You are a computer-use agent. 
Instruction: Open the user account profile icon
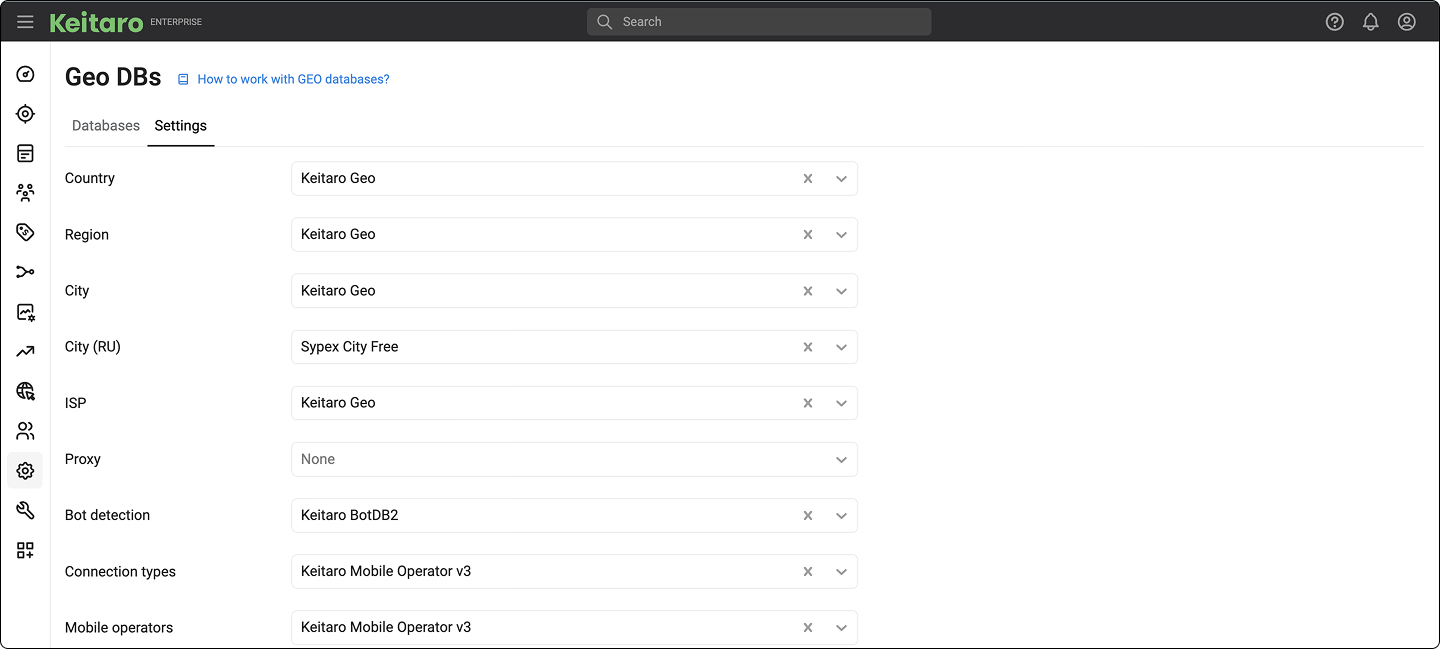[x=1407, y=22]
